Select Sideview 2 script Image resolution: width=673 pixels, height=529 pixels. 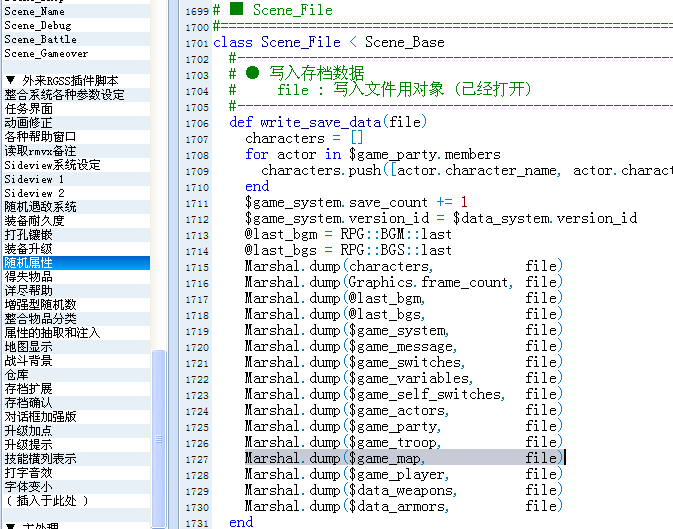pos(76,193)
